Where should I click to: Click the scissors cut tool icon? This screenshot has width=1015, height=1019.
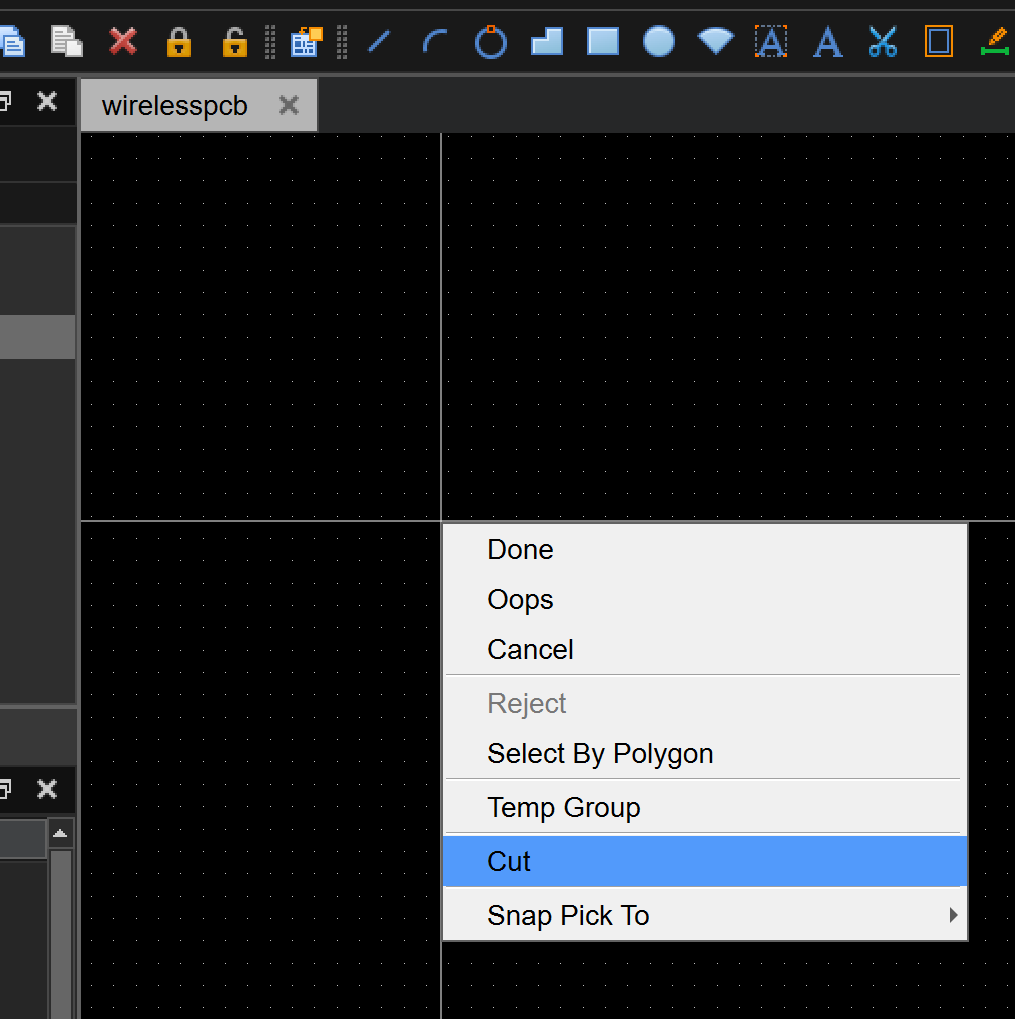(882, 42)
